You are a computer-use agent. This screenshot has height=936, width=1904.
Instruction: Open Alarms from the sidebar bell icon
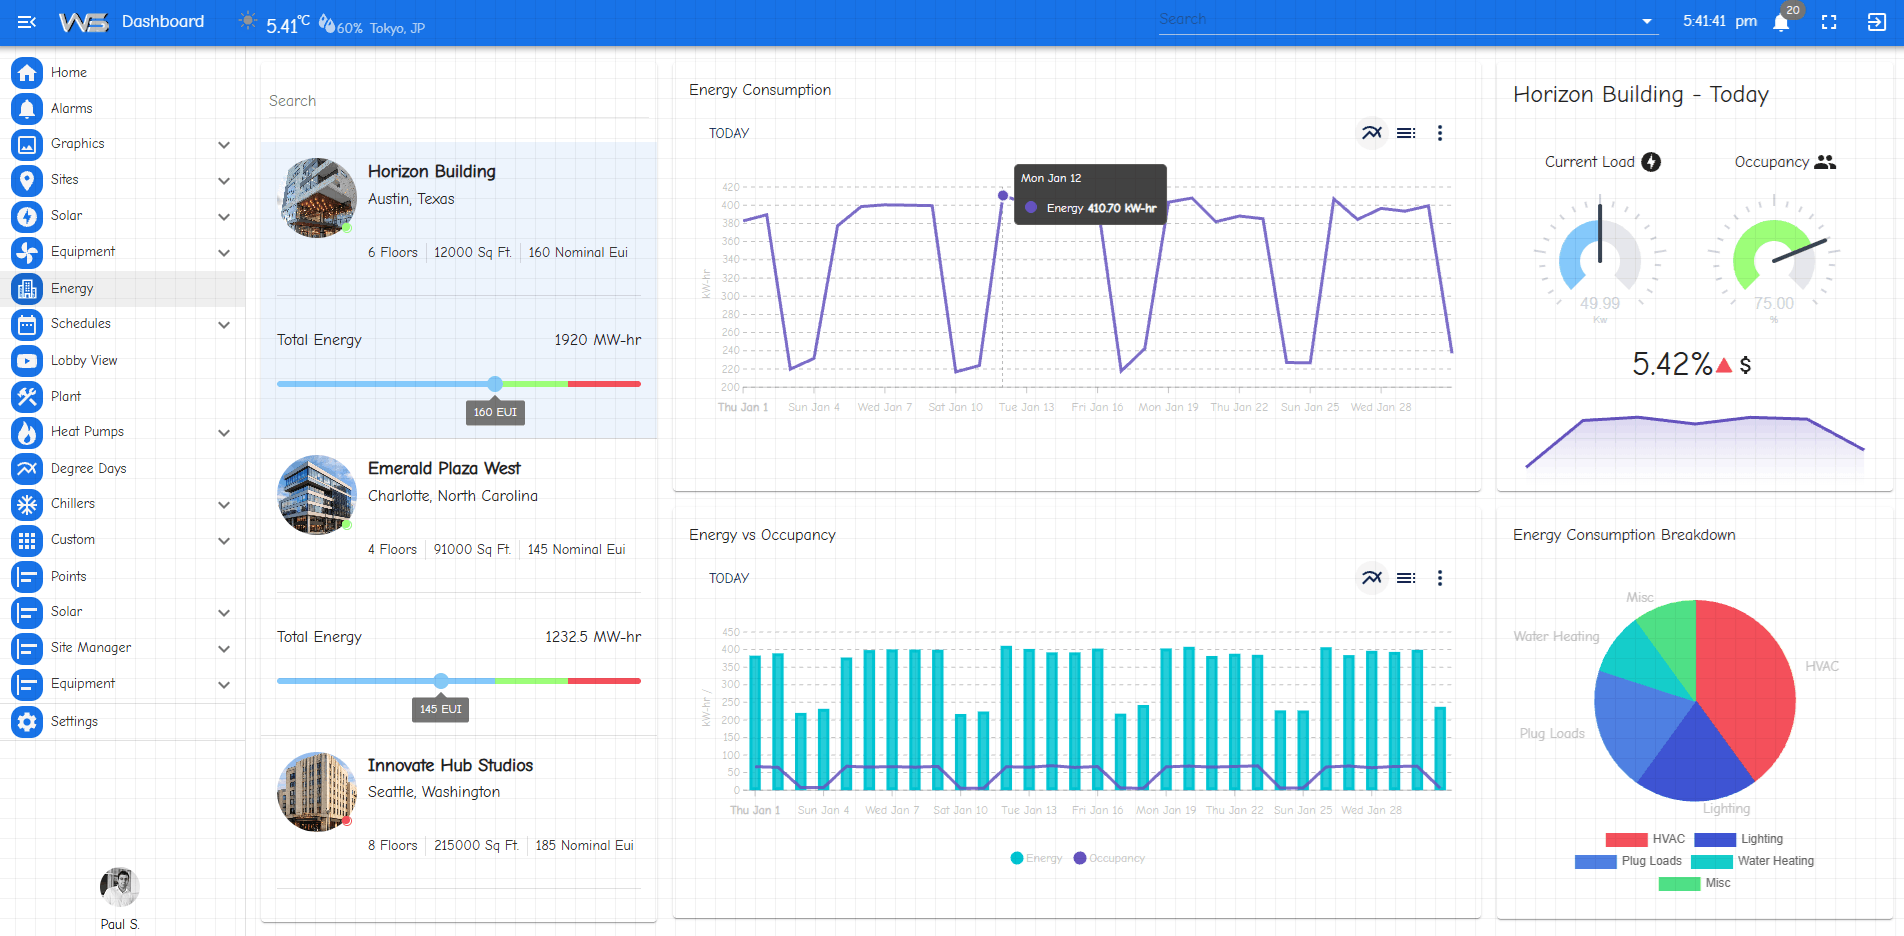[x=27, y=108]
